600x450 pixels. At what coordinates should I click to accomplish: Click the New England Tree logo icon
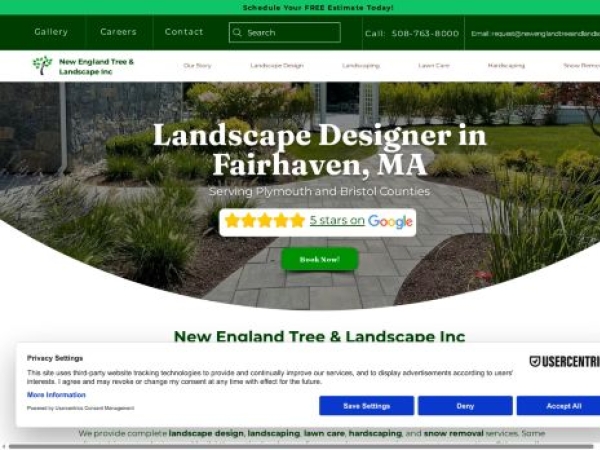pos(42,65)
